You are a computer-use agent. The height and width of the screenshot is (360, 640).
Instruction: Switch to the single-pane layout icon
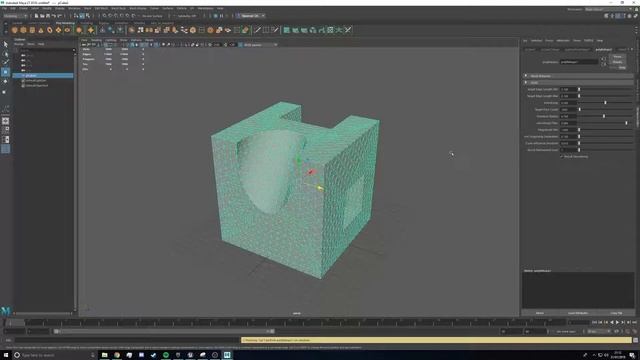6,121
